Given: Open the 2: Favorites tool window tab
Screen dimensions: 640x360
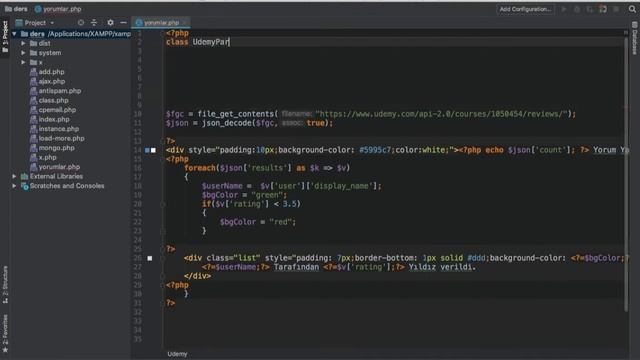Looking at the screenshot, I should 5,333.
